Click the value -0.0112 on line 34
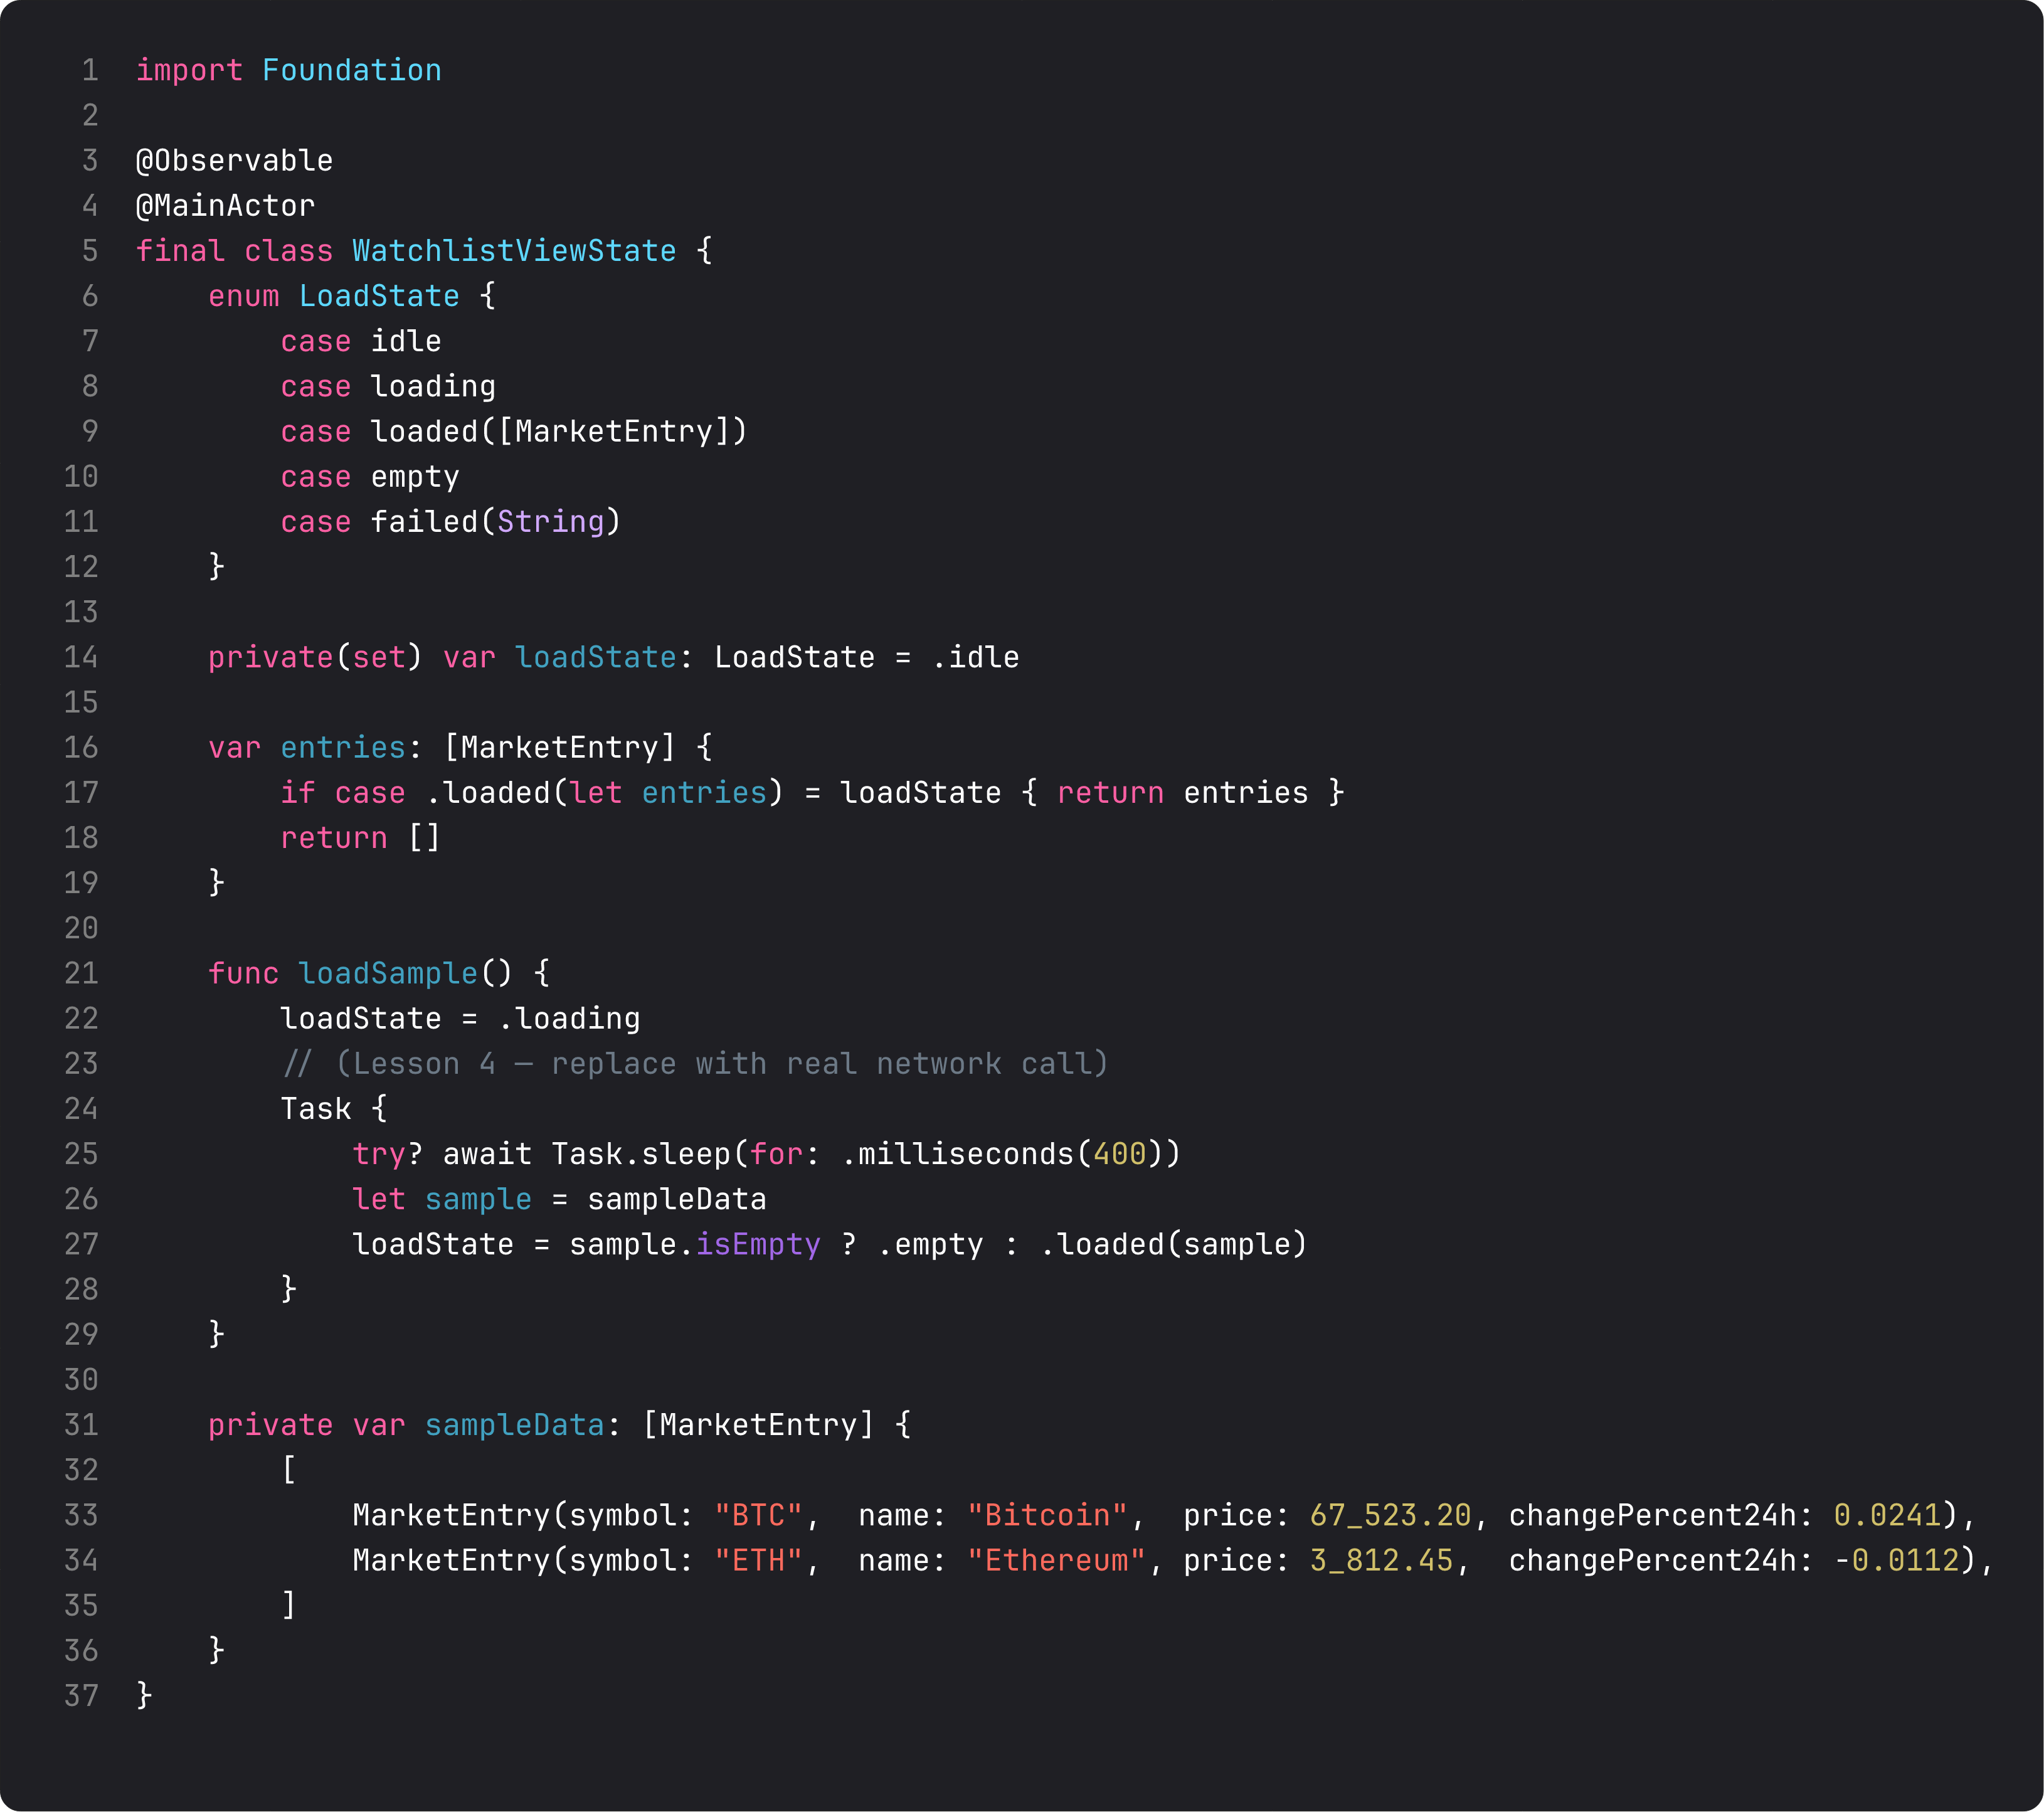The image size is (2044, 1812). [x=1896, y=1560]
